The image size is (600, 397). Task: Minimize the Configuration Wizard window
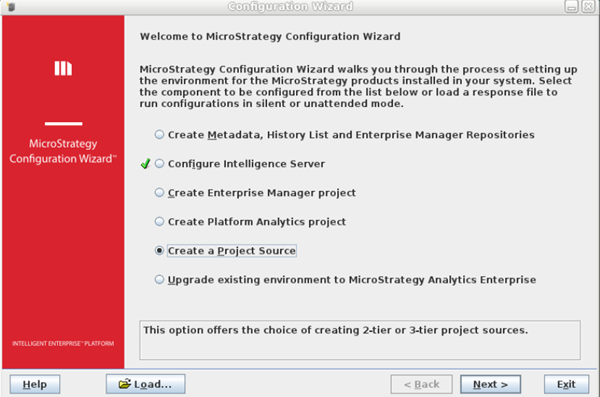coord(571,7)
